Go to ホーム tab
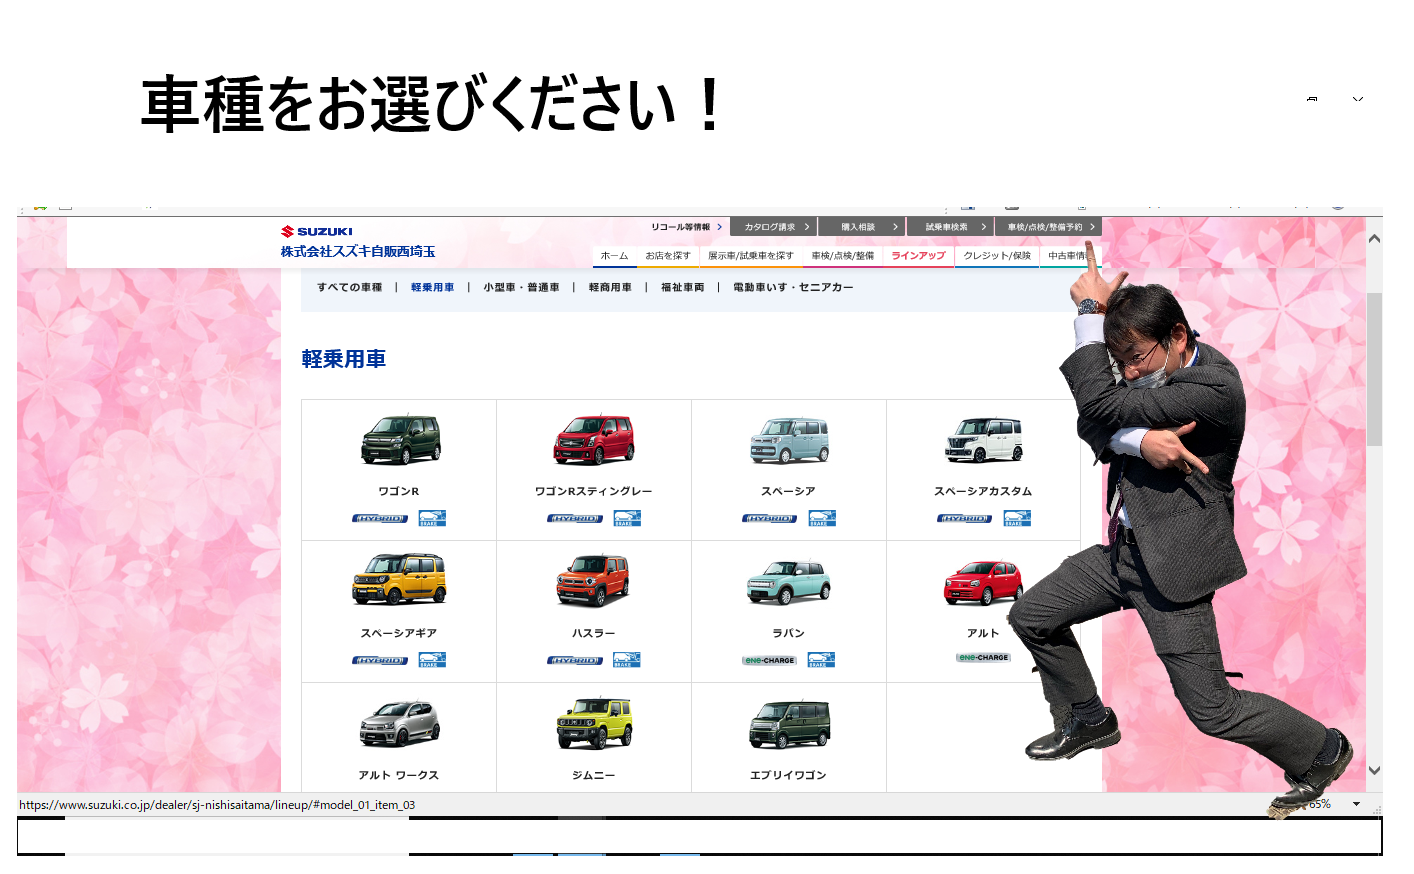This screenshot has width=1414, height=874. (x=614, y=256)
